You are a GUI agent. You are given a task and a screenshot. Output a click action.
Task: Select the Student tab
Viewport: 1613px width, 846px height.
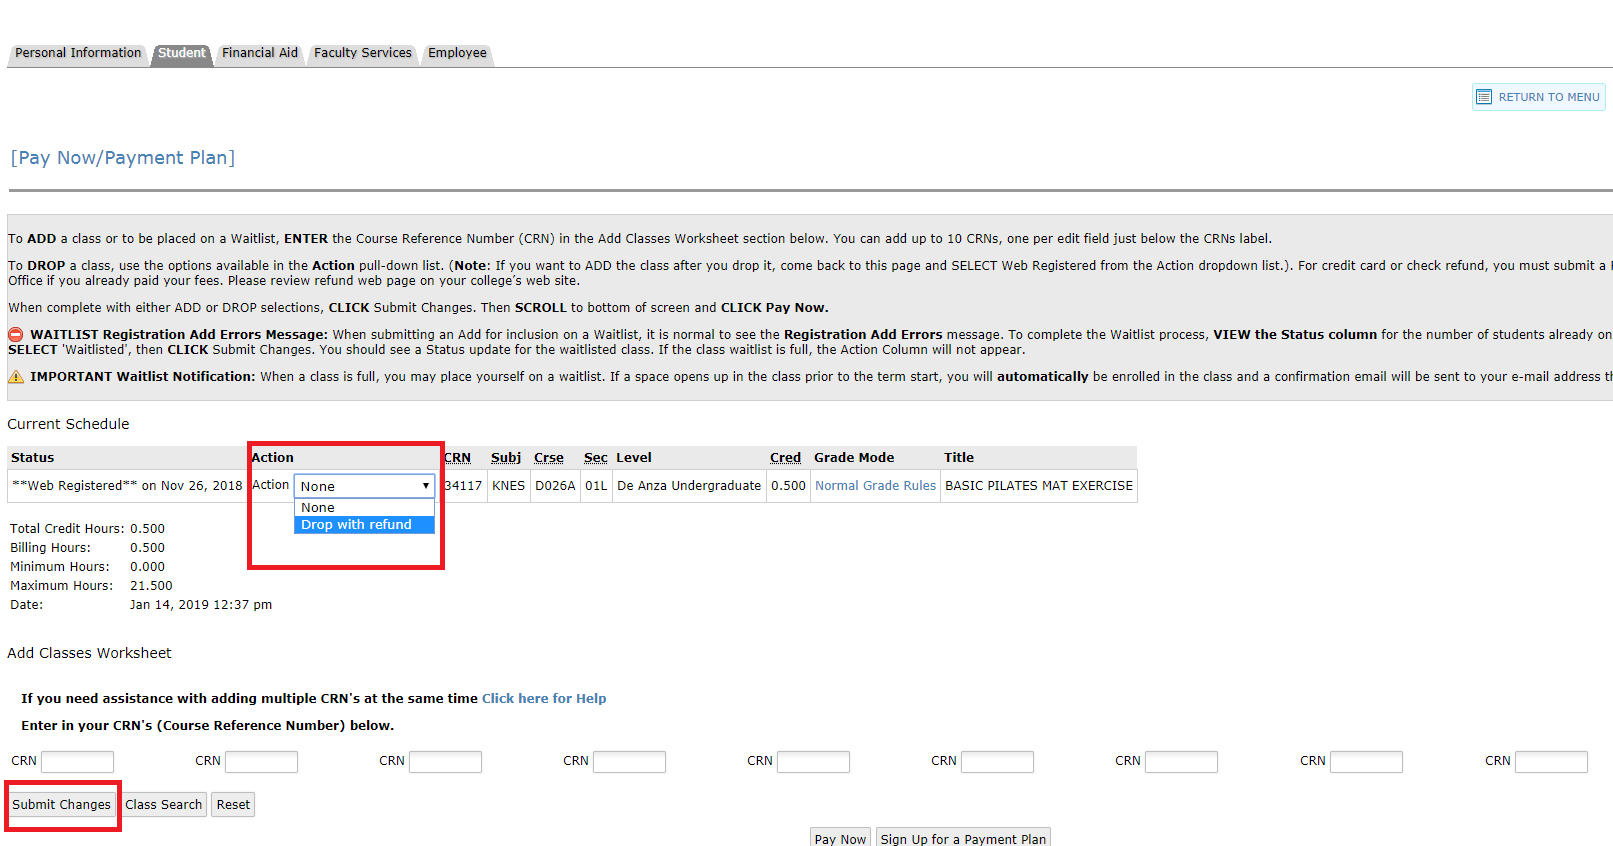coord(181,53)
